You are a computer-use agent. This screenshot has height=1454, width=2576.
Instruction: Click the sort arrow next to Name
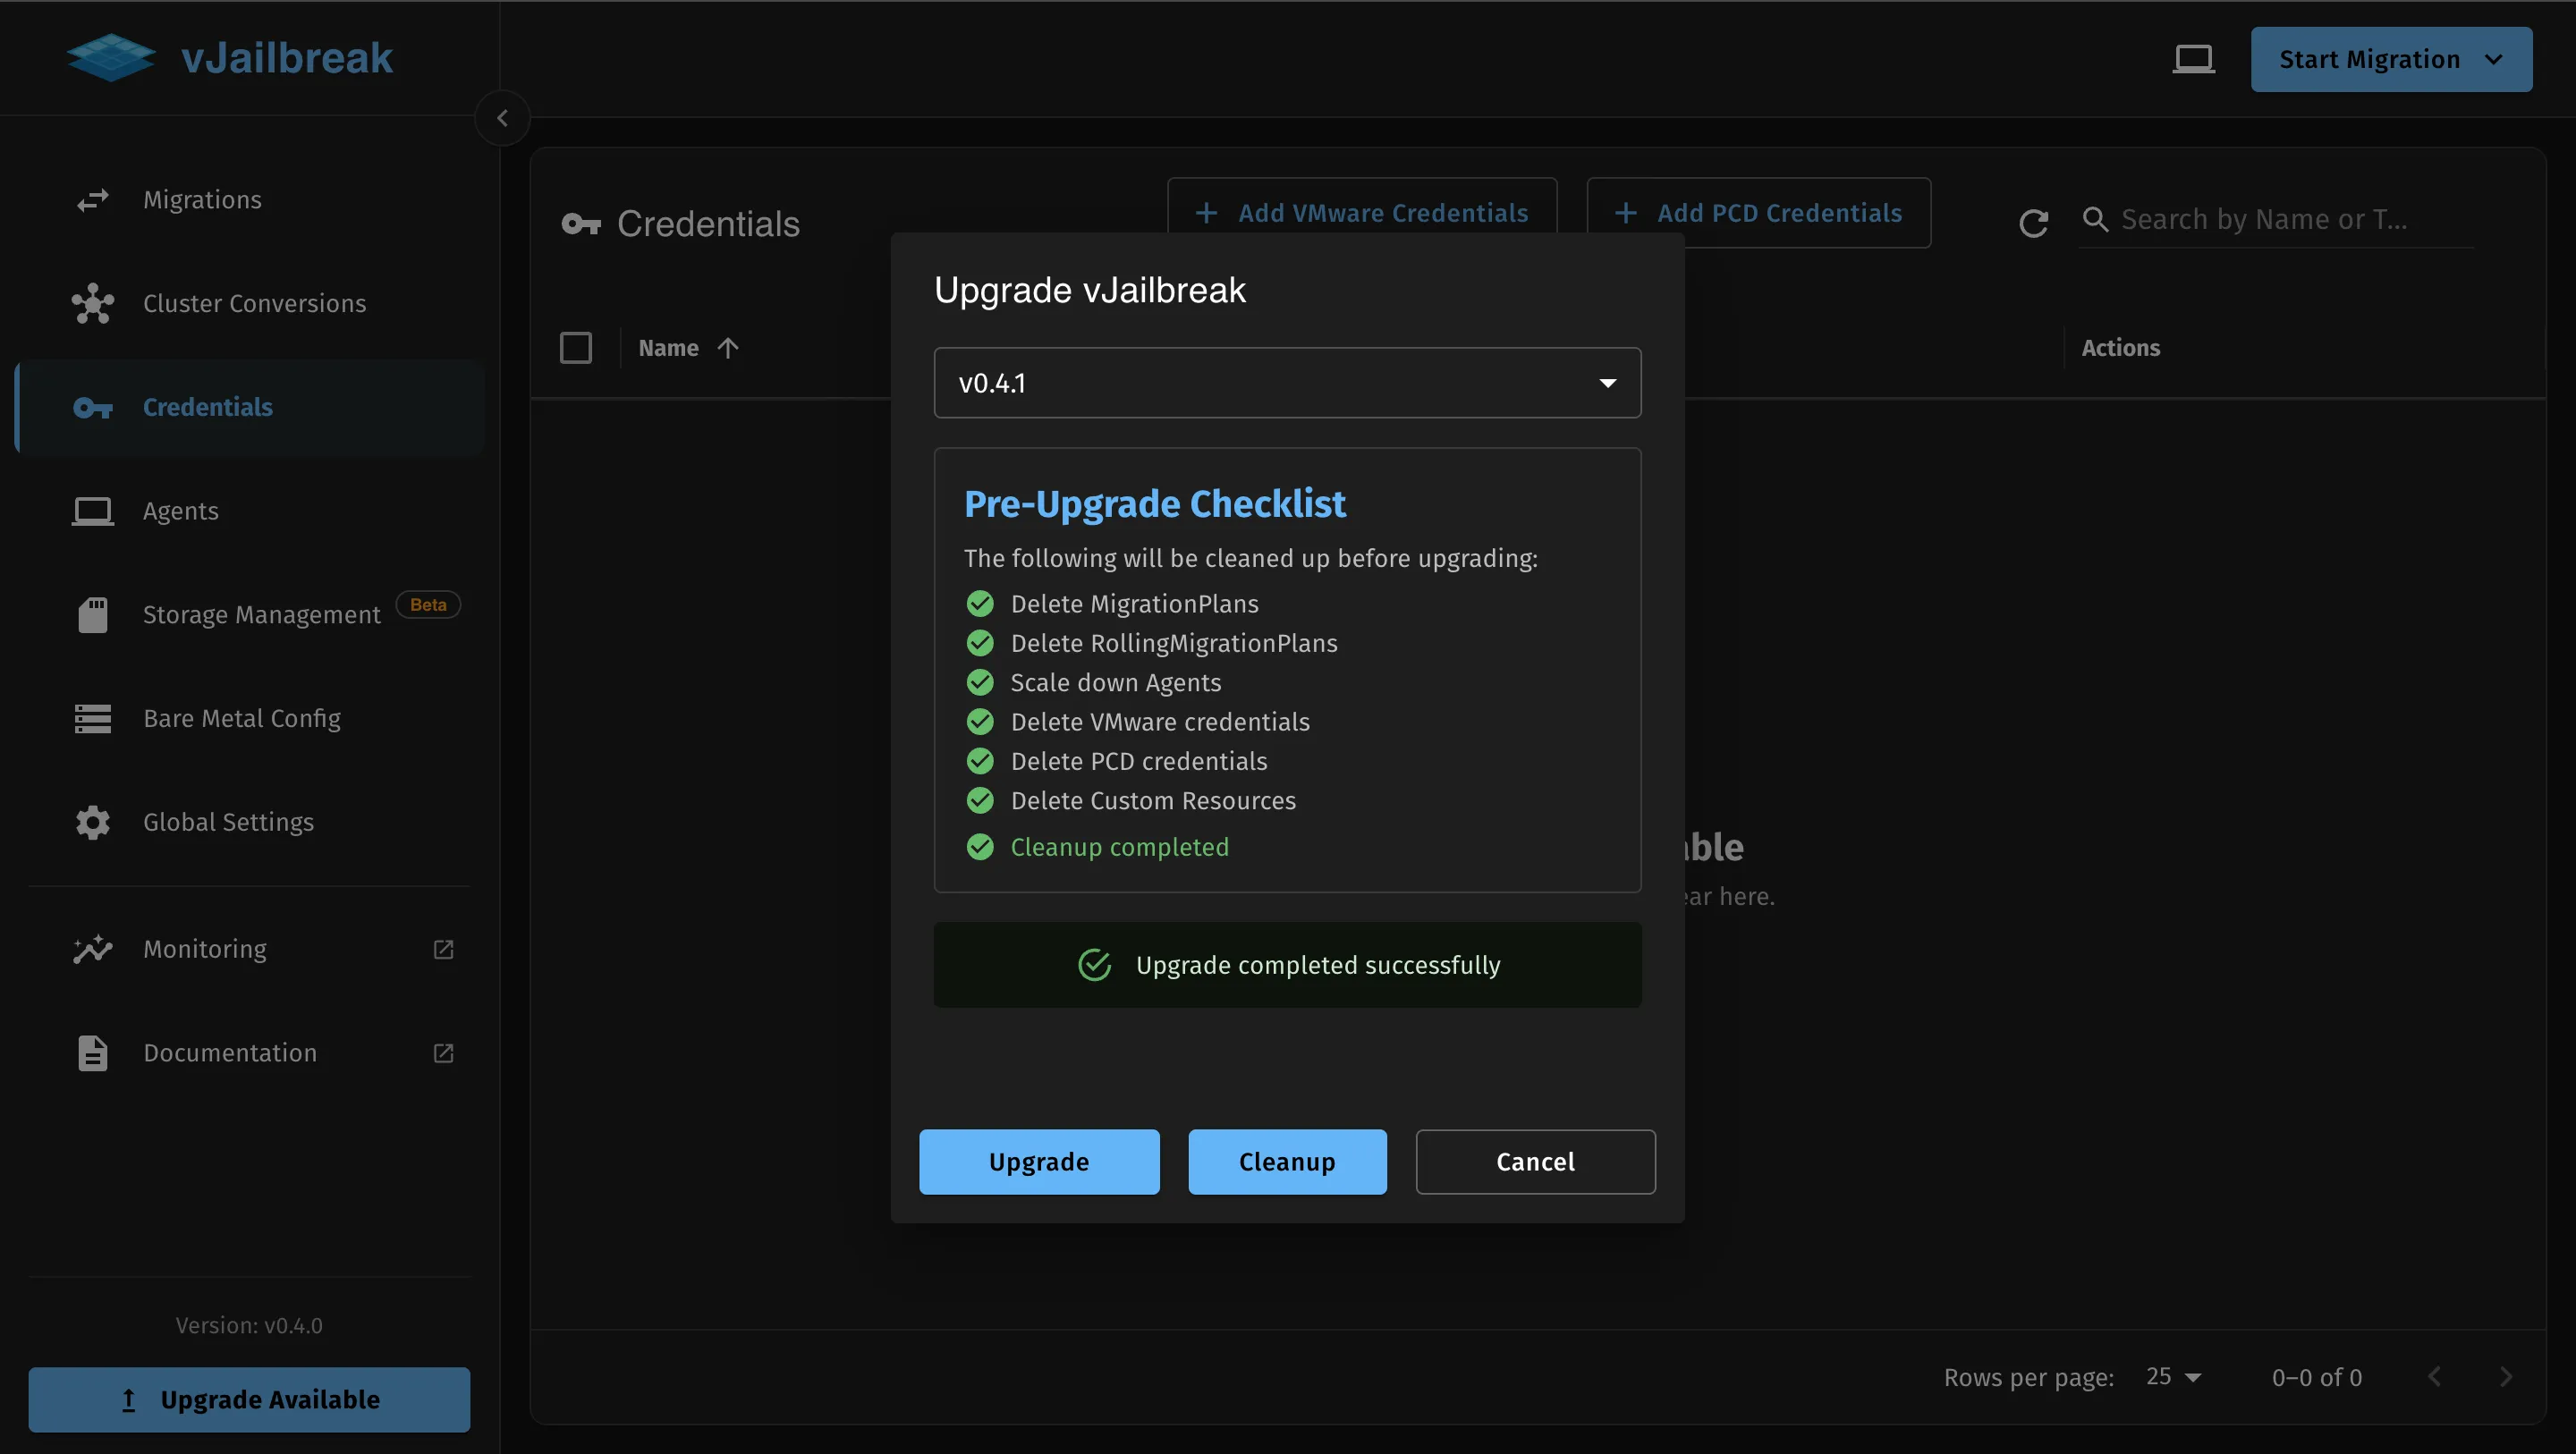coord(728,348)
